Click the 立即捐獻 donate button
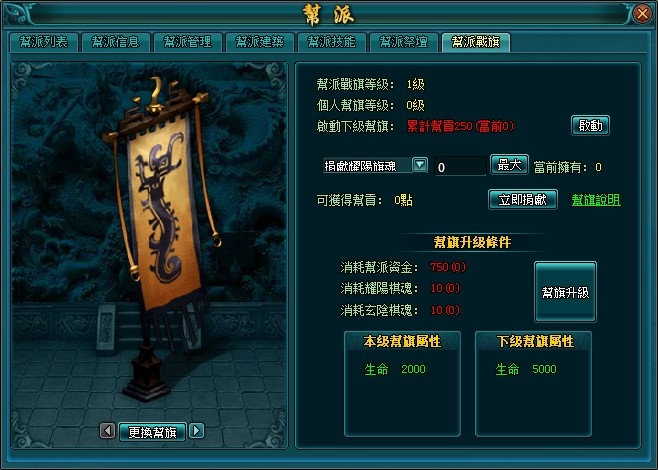This screenshot has width=658, height=470. (x=523, y=200)
